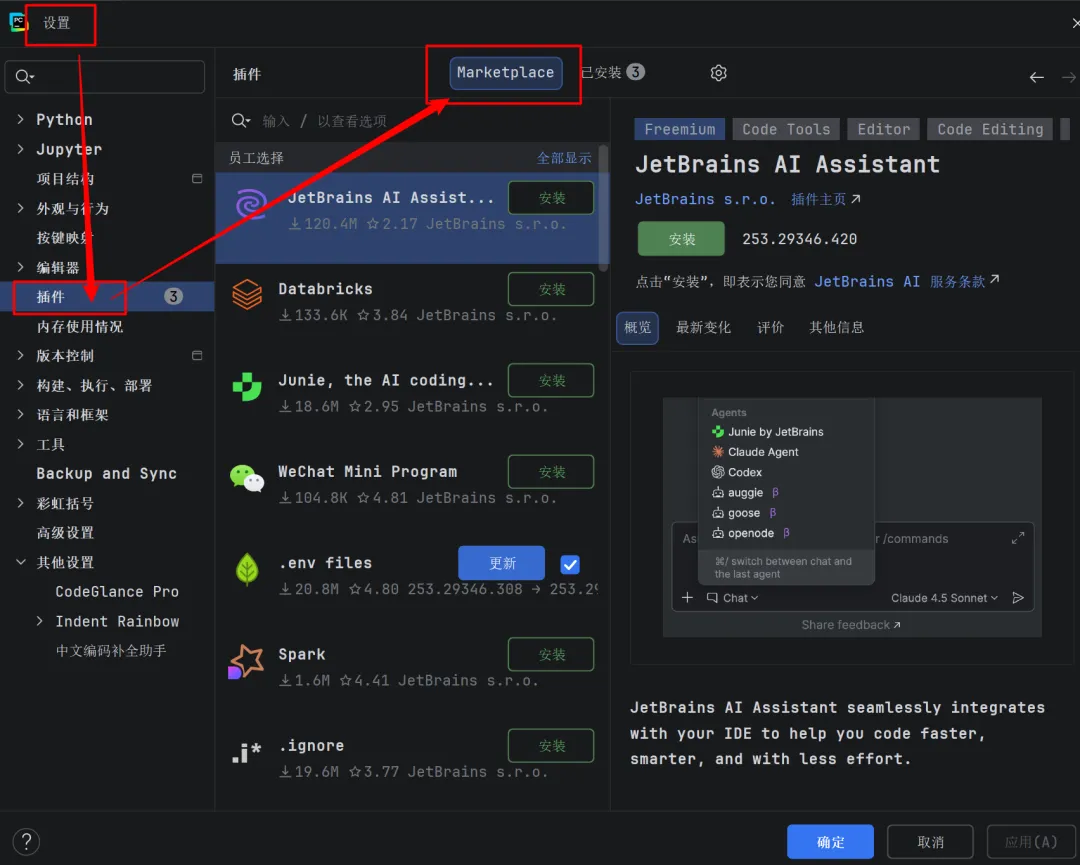Open the 最新变化 tab

703,327
